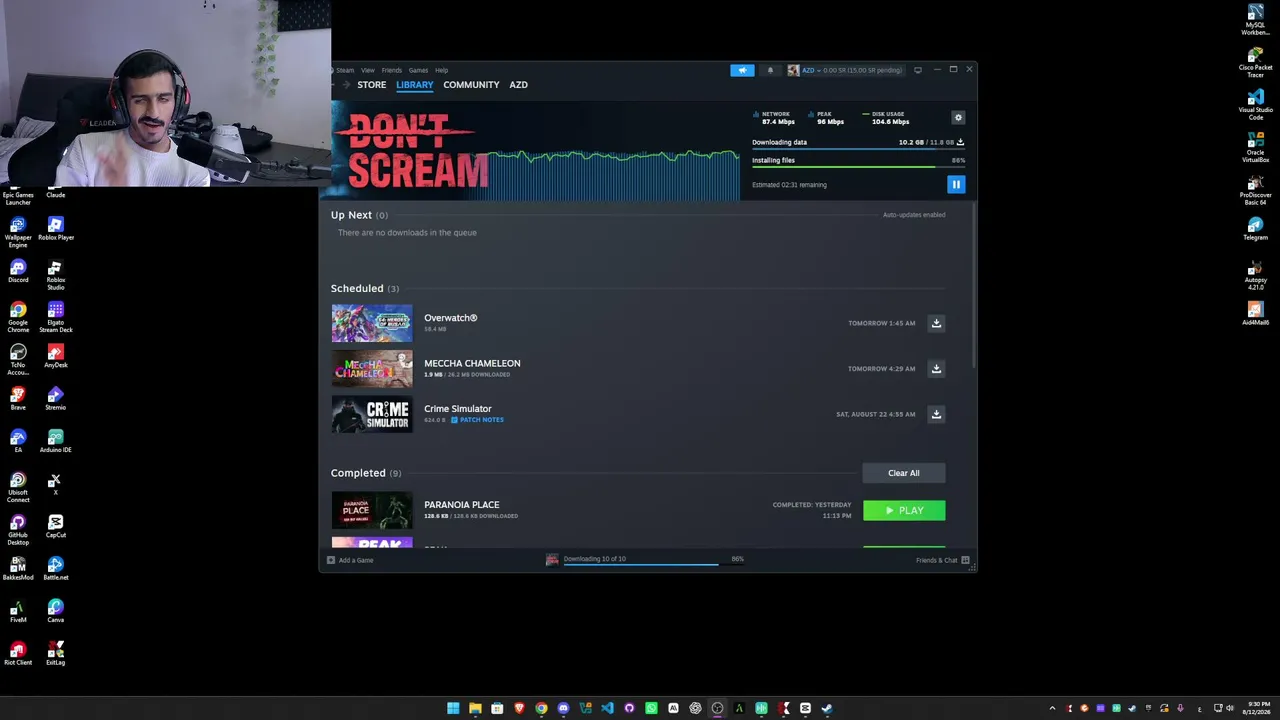The image size is (1280, 720).
Task: Clear All completed downloads
Action: pos(903,473)
